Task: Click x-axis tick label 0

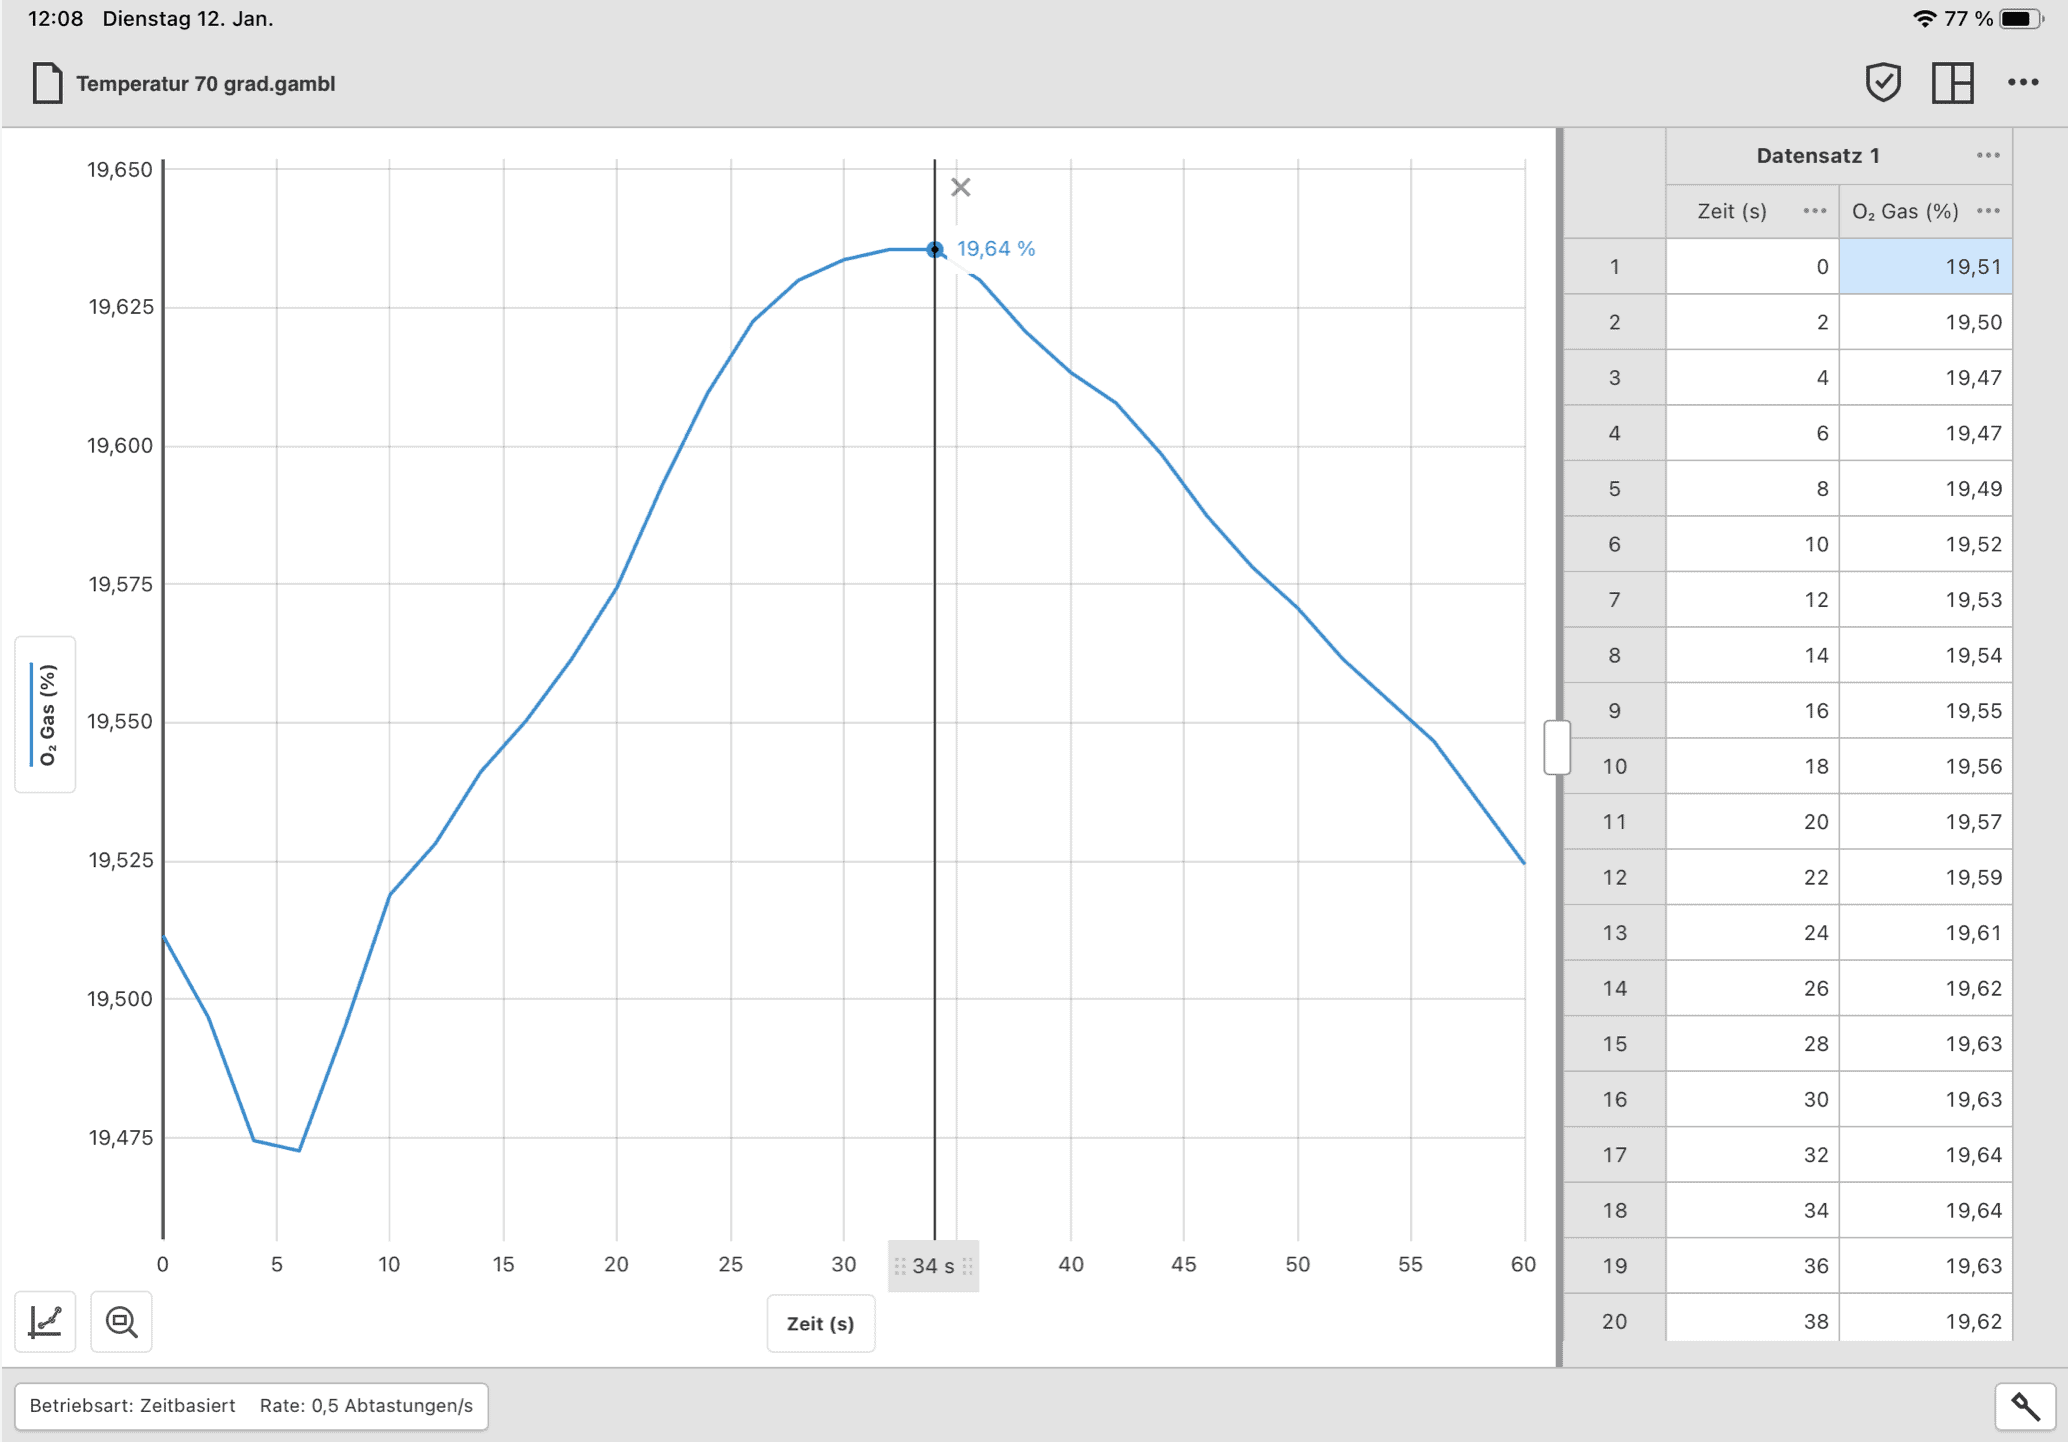Action: coord(163,1264)
